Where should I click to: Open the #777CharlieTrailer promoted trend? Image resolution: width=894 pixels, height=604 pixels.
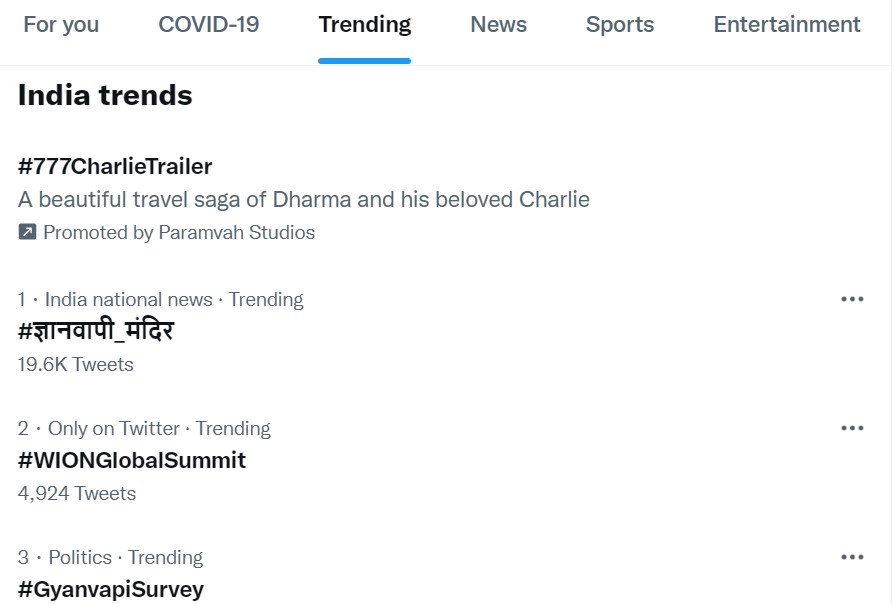[x=115, y=166]
